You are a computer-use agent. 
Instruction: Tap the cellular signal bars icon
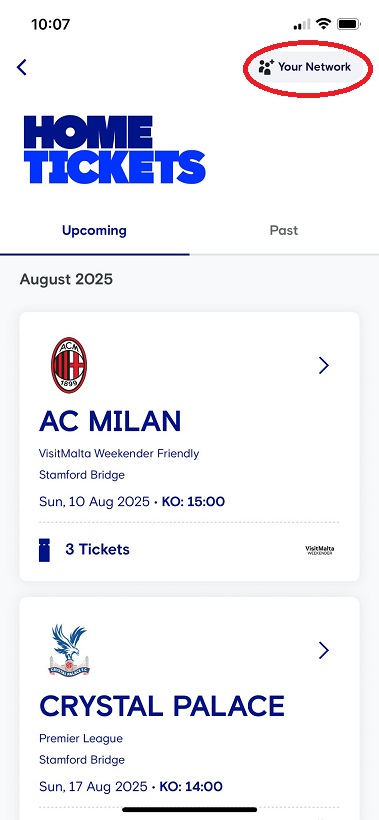[302, 25]
